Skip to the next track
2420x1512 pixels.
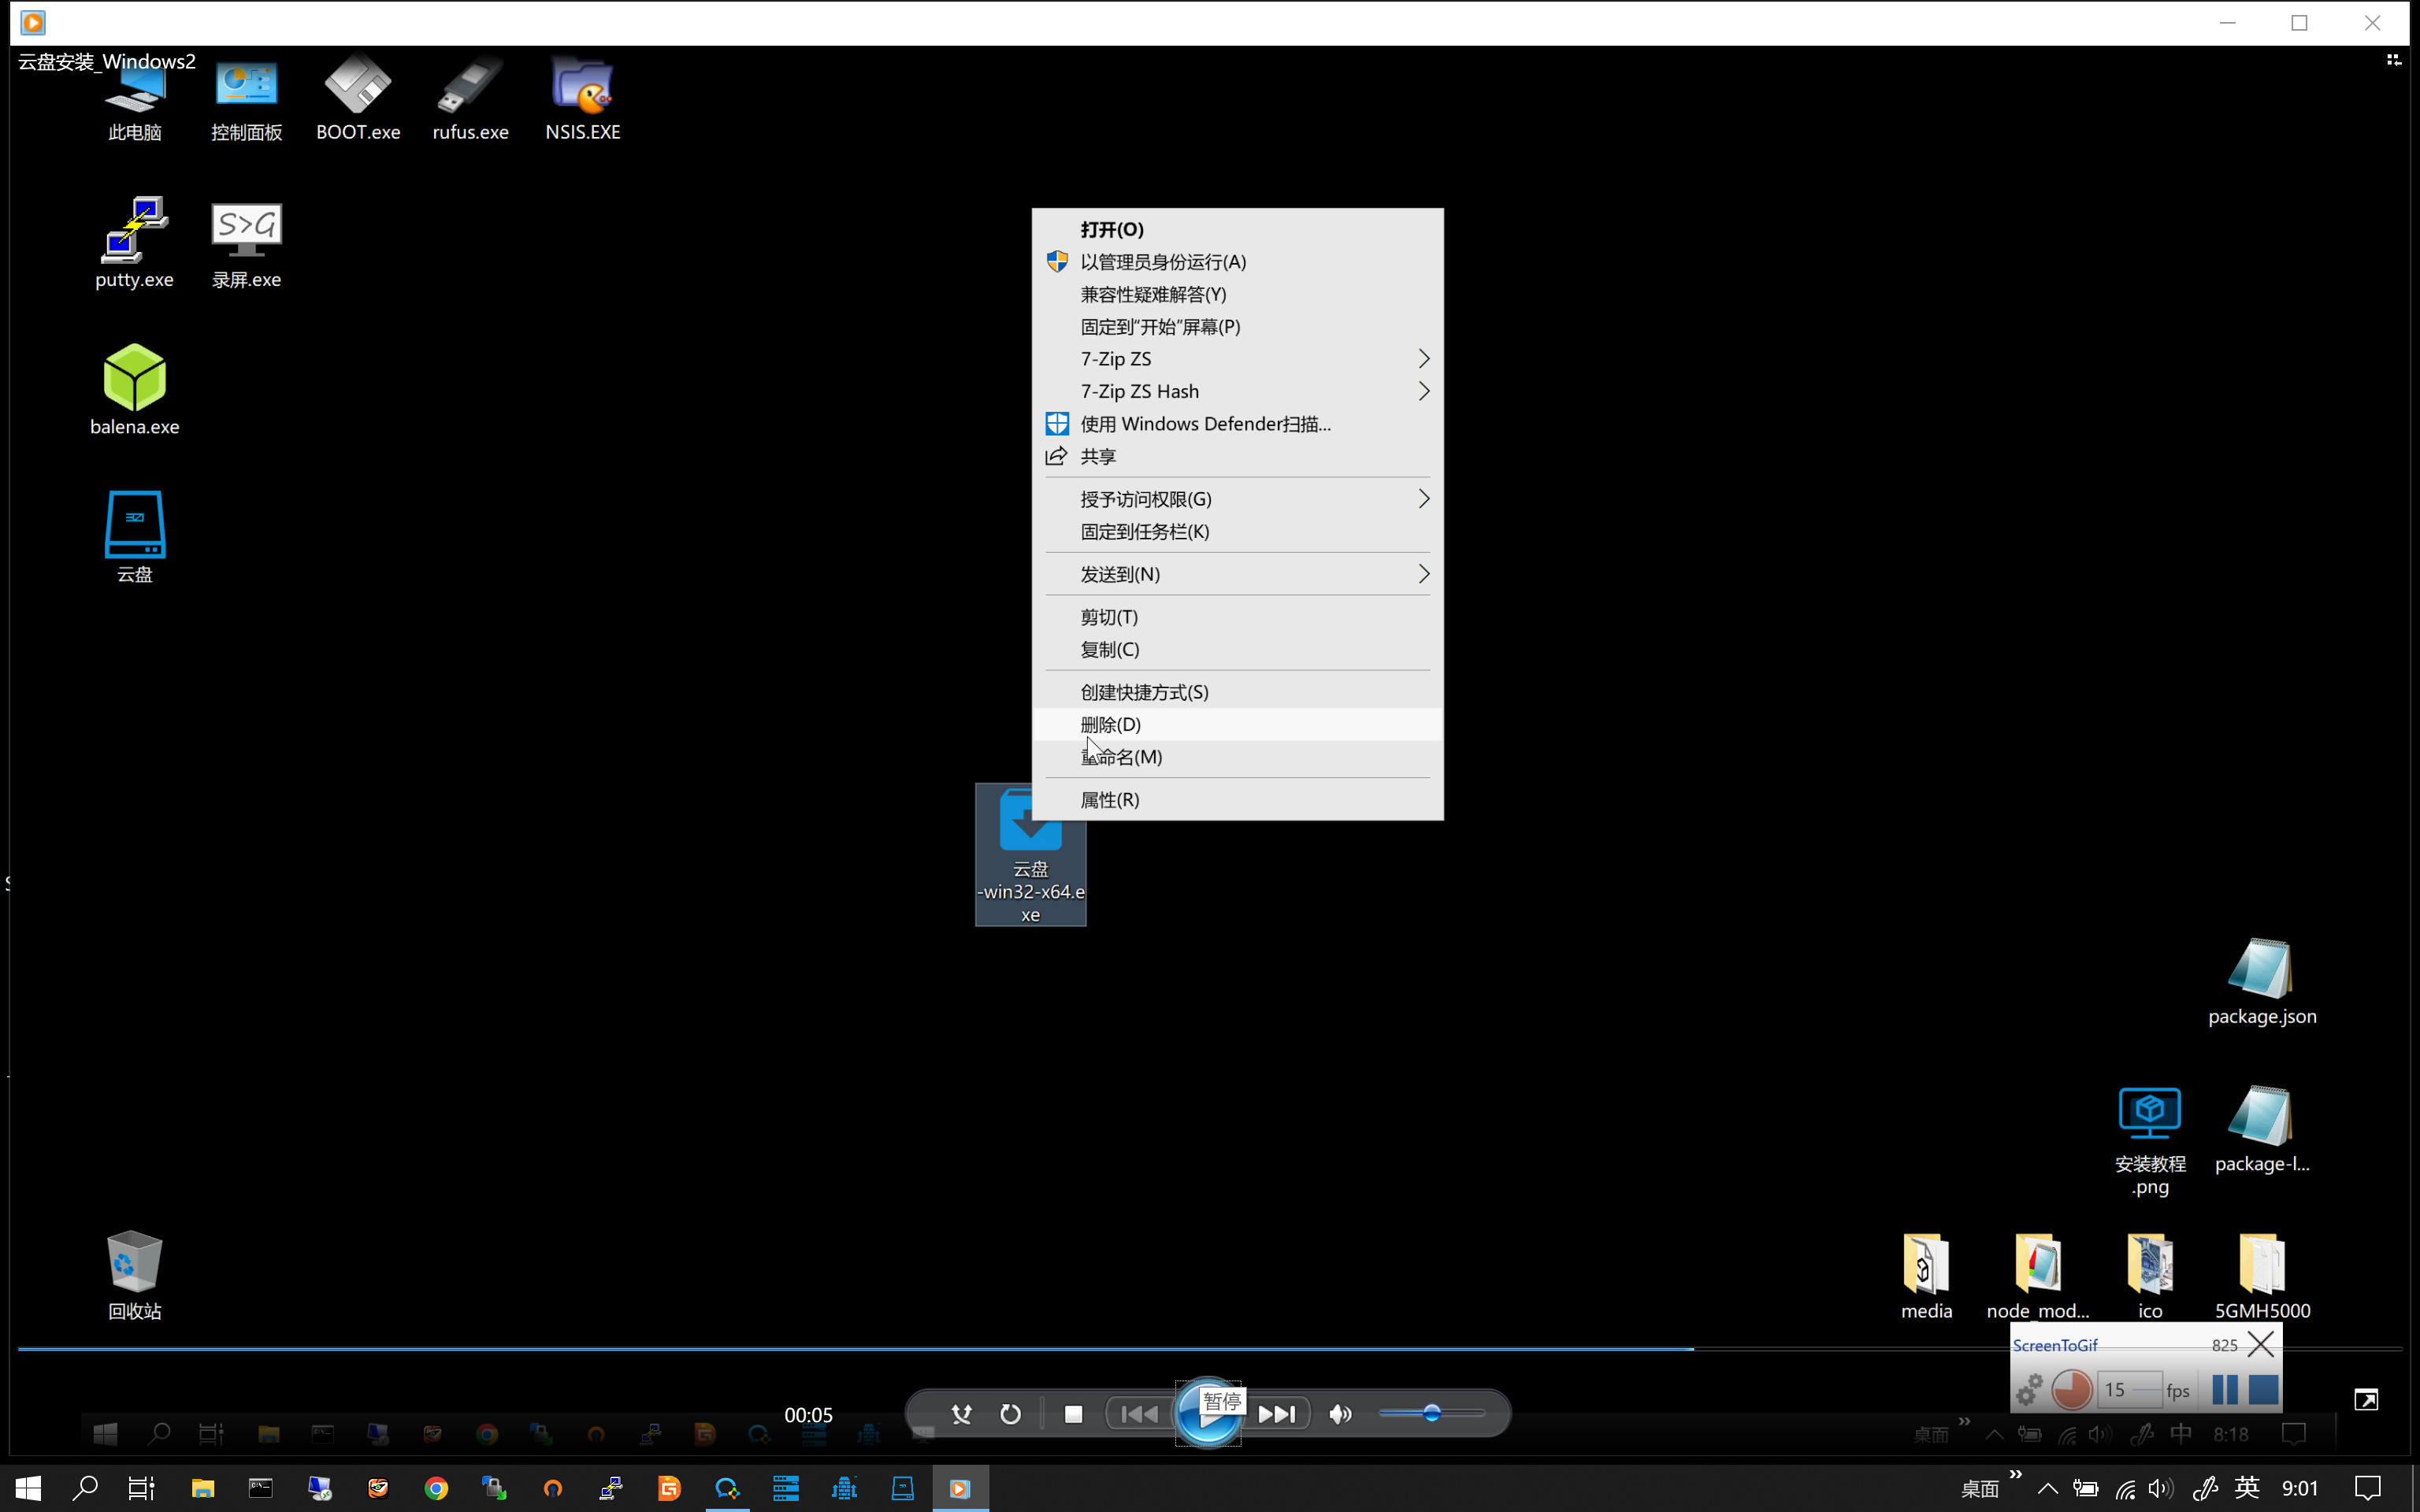coord(1276,1414)
